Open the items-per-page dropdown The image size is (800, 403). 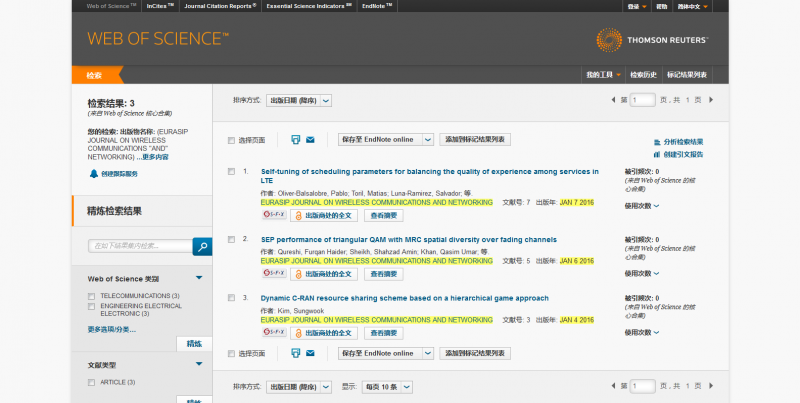click(387, 387)
